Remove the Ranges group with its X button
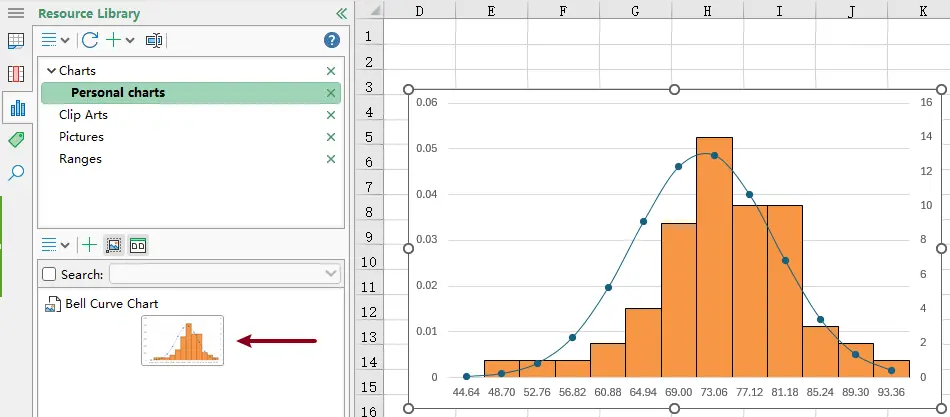 pos(331,159)
